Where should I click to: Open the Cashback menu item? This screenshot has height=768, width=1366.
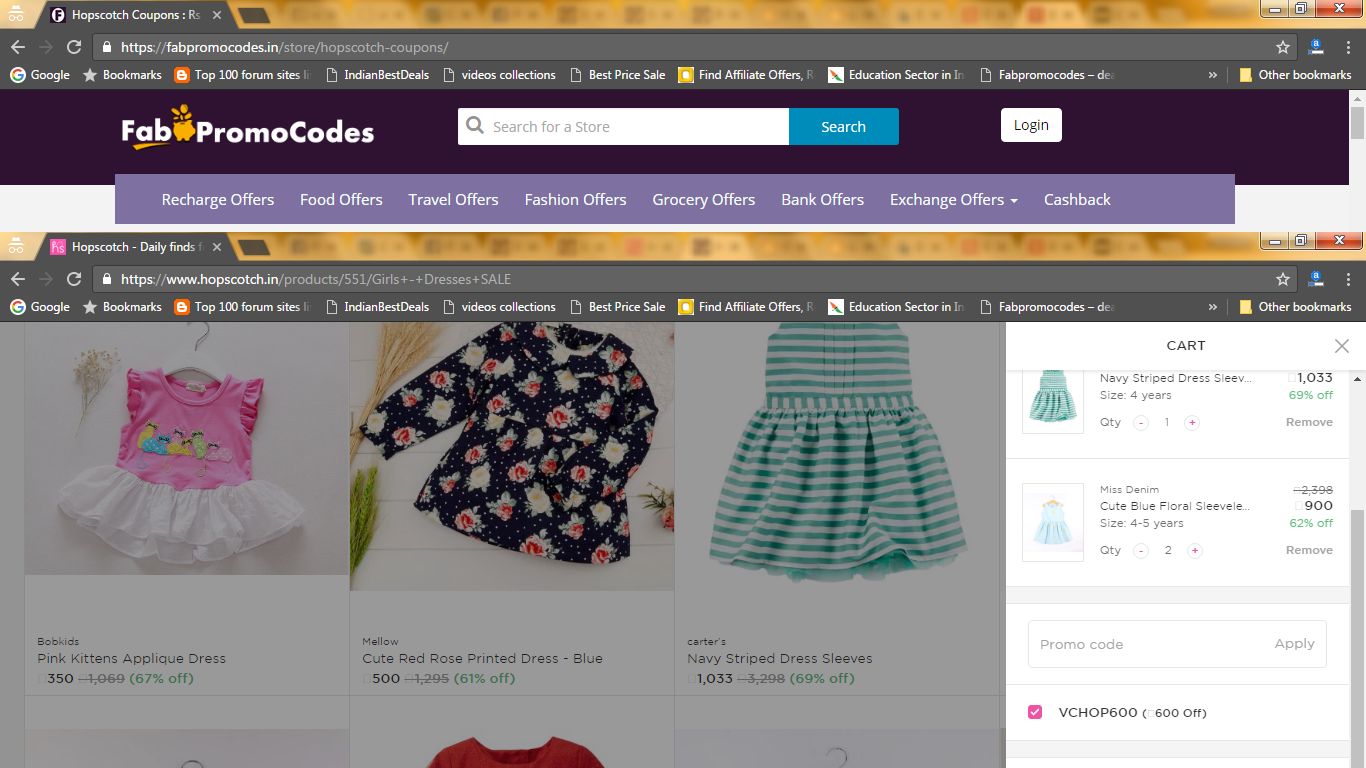click(x=1077, y=199)
